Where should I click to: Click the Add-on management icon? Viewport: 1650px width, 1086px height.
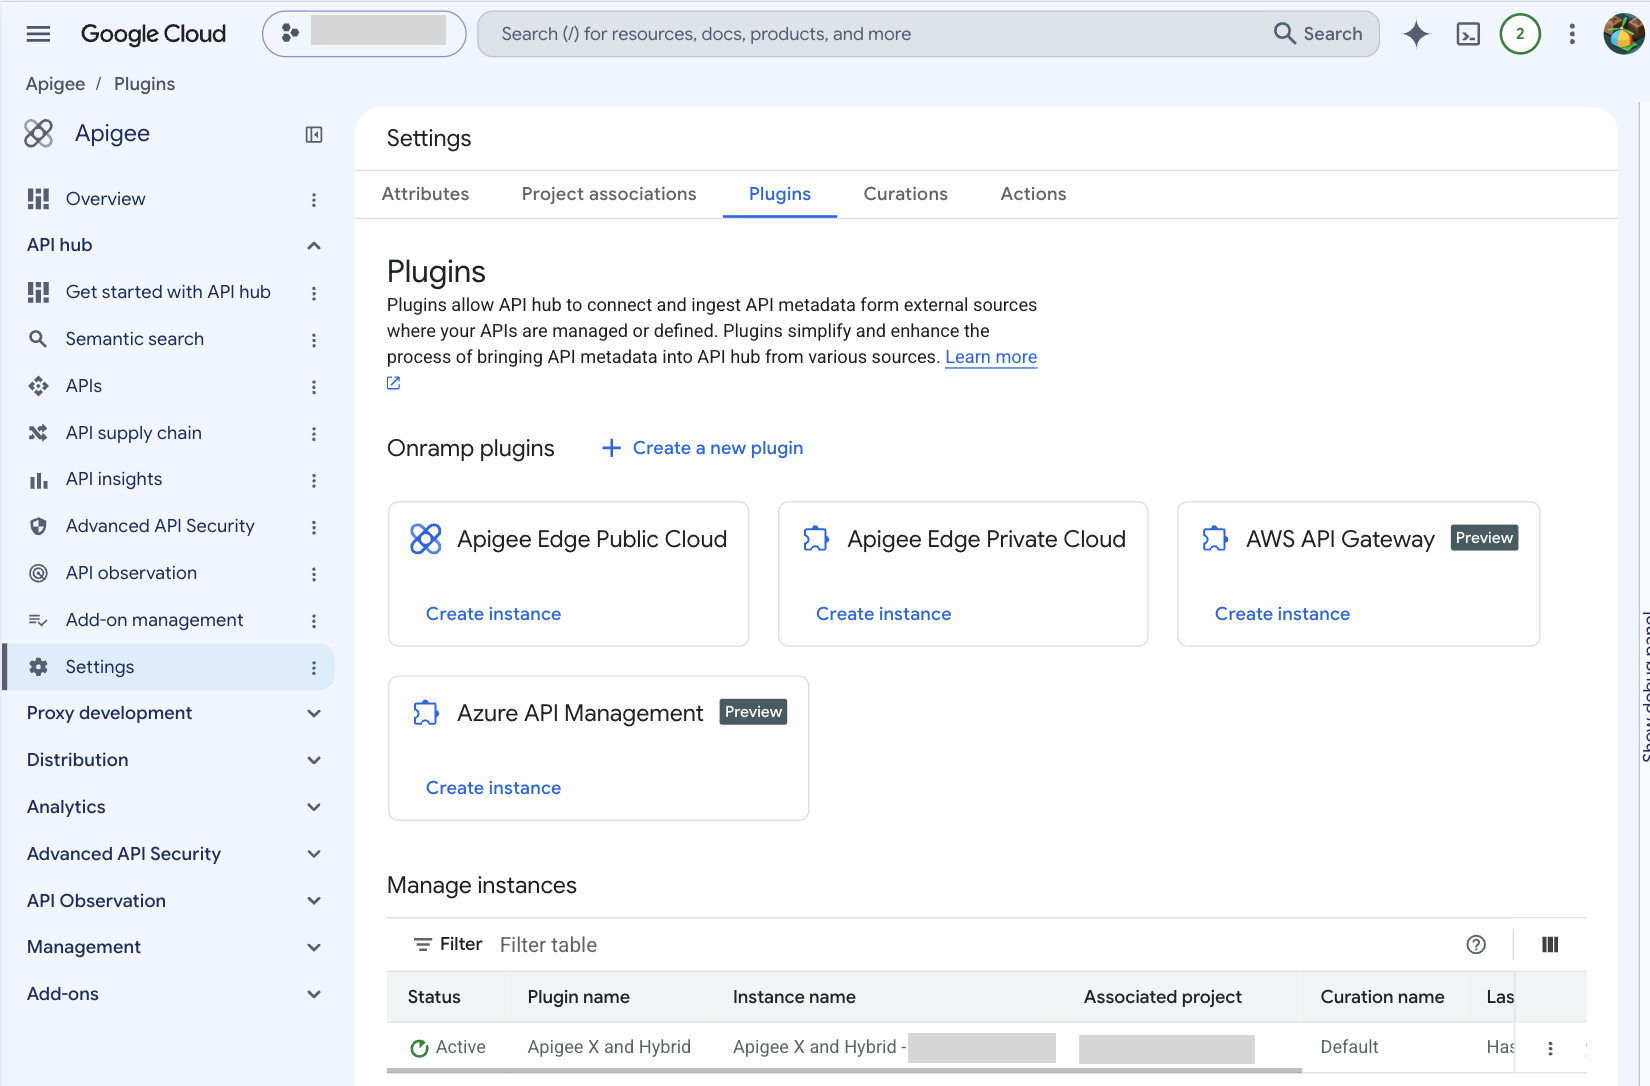[38, 620]
